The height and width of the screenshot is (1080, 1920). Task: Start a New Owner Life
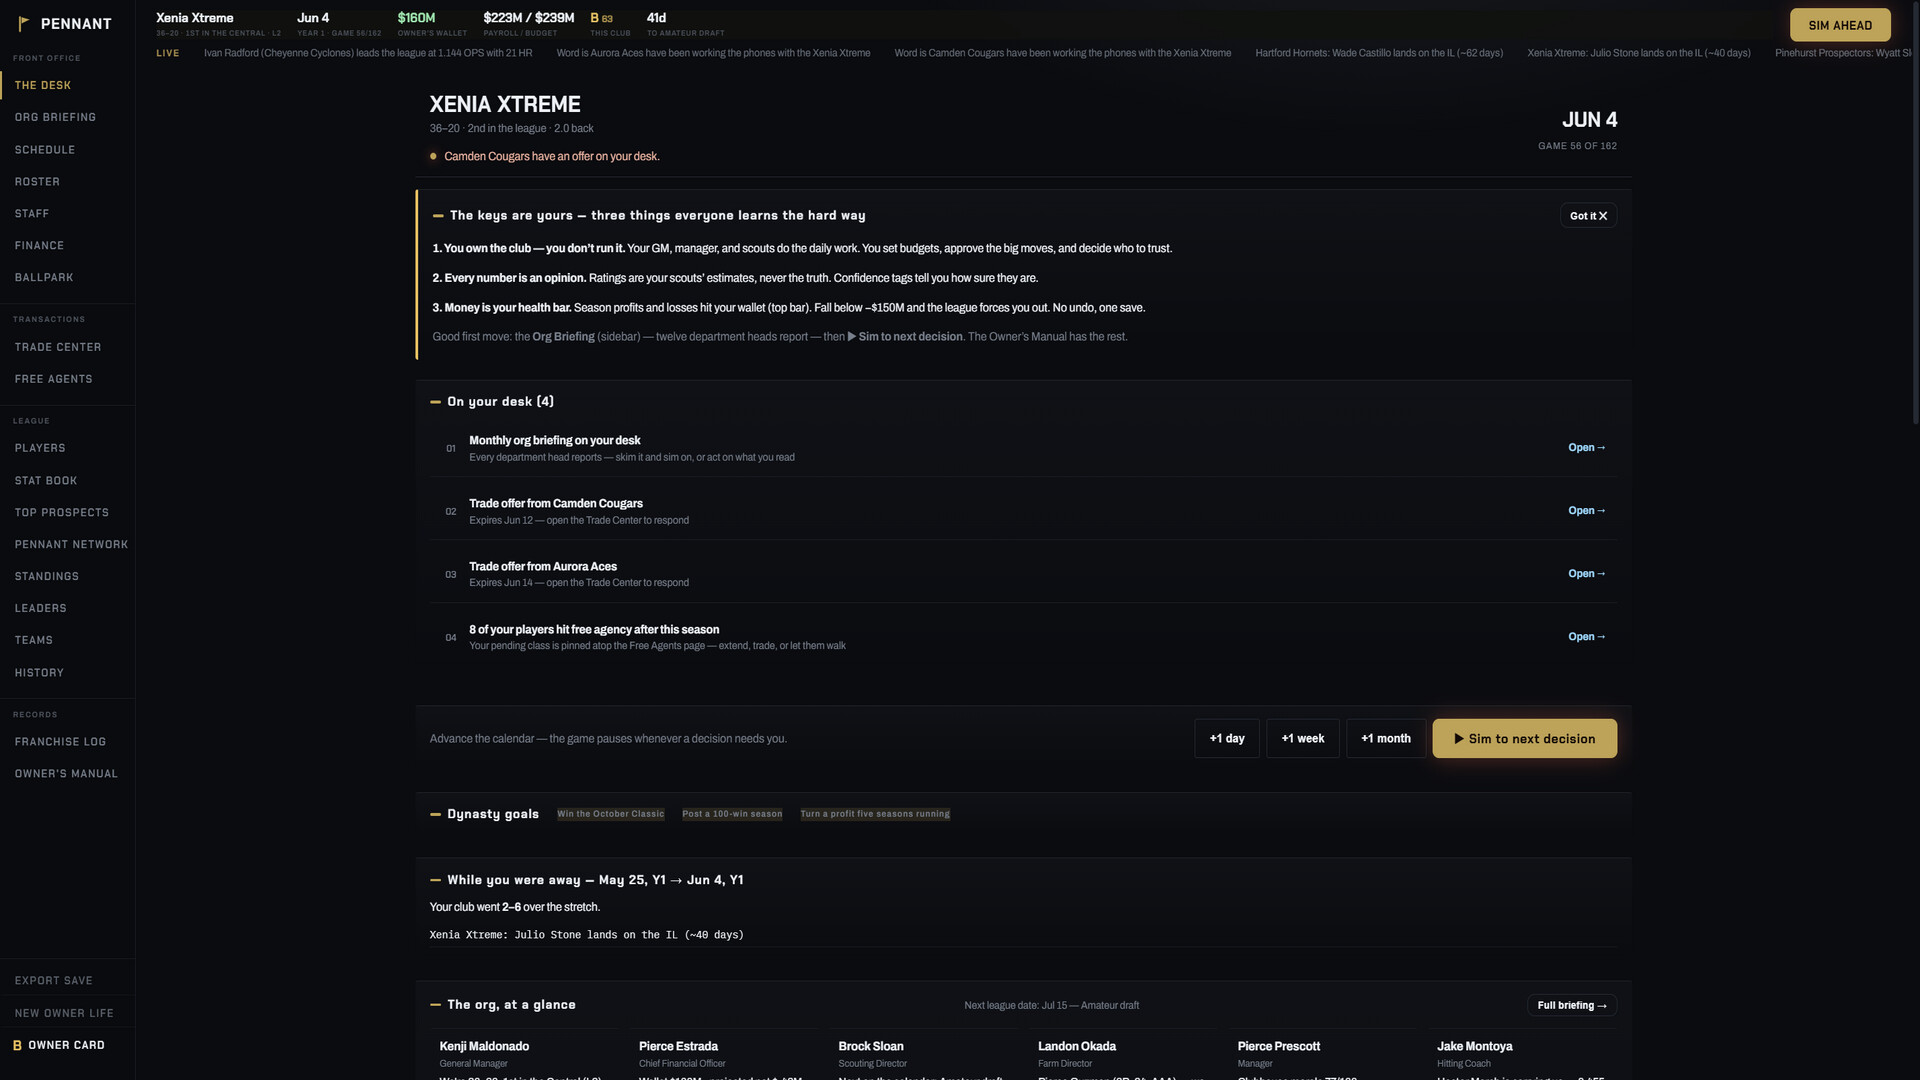coord(68,1013)
